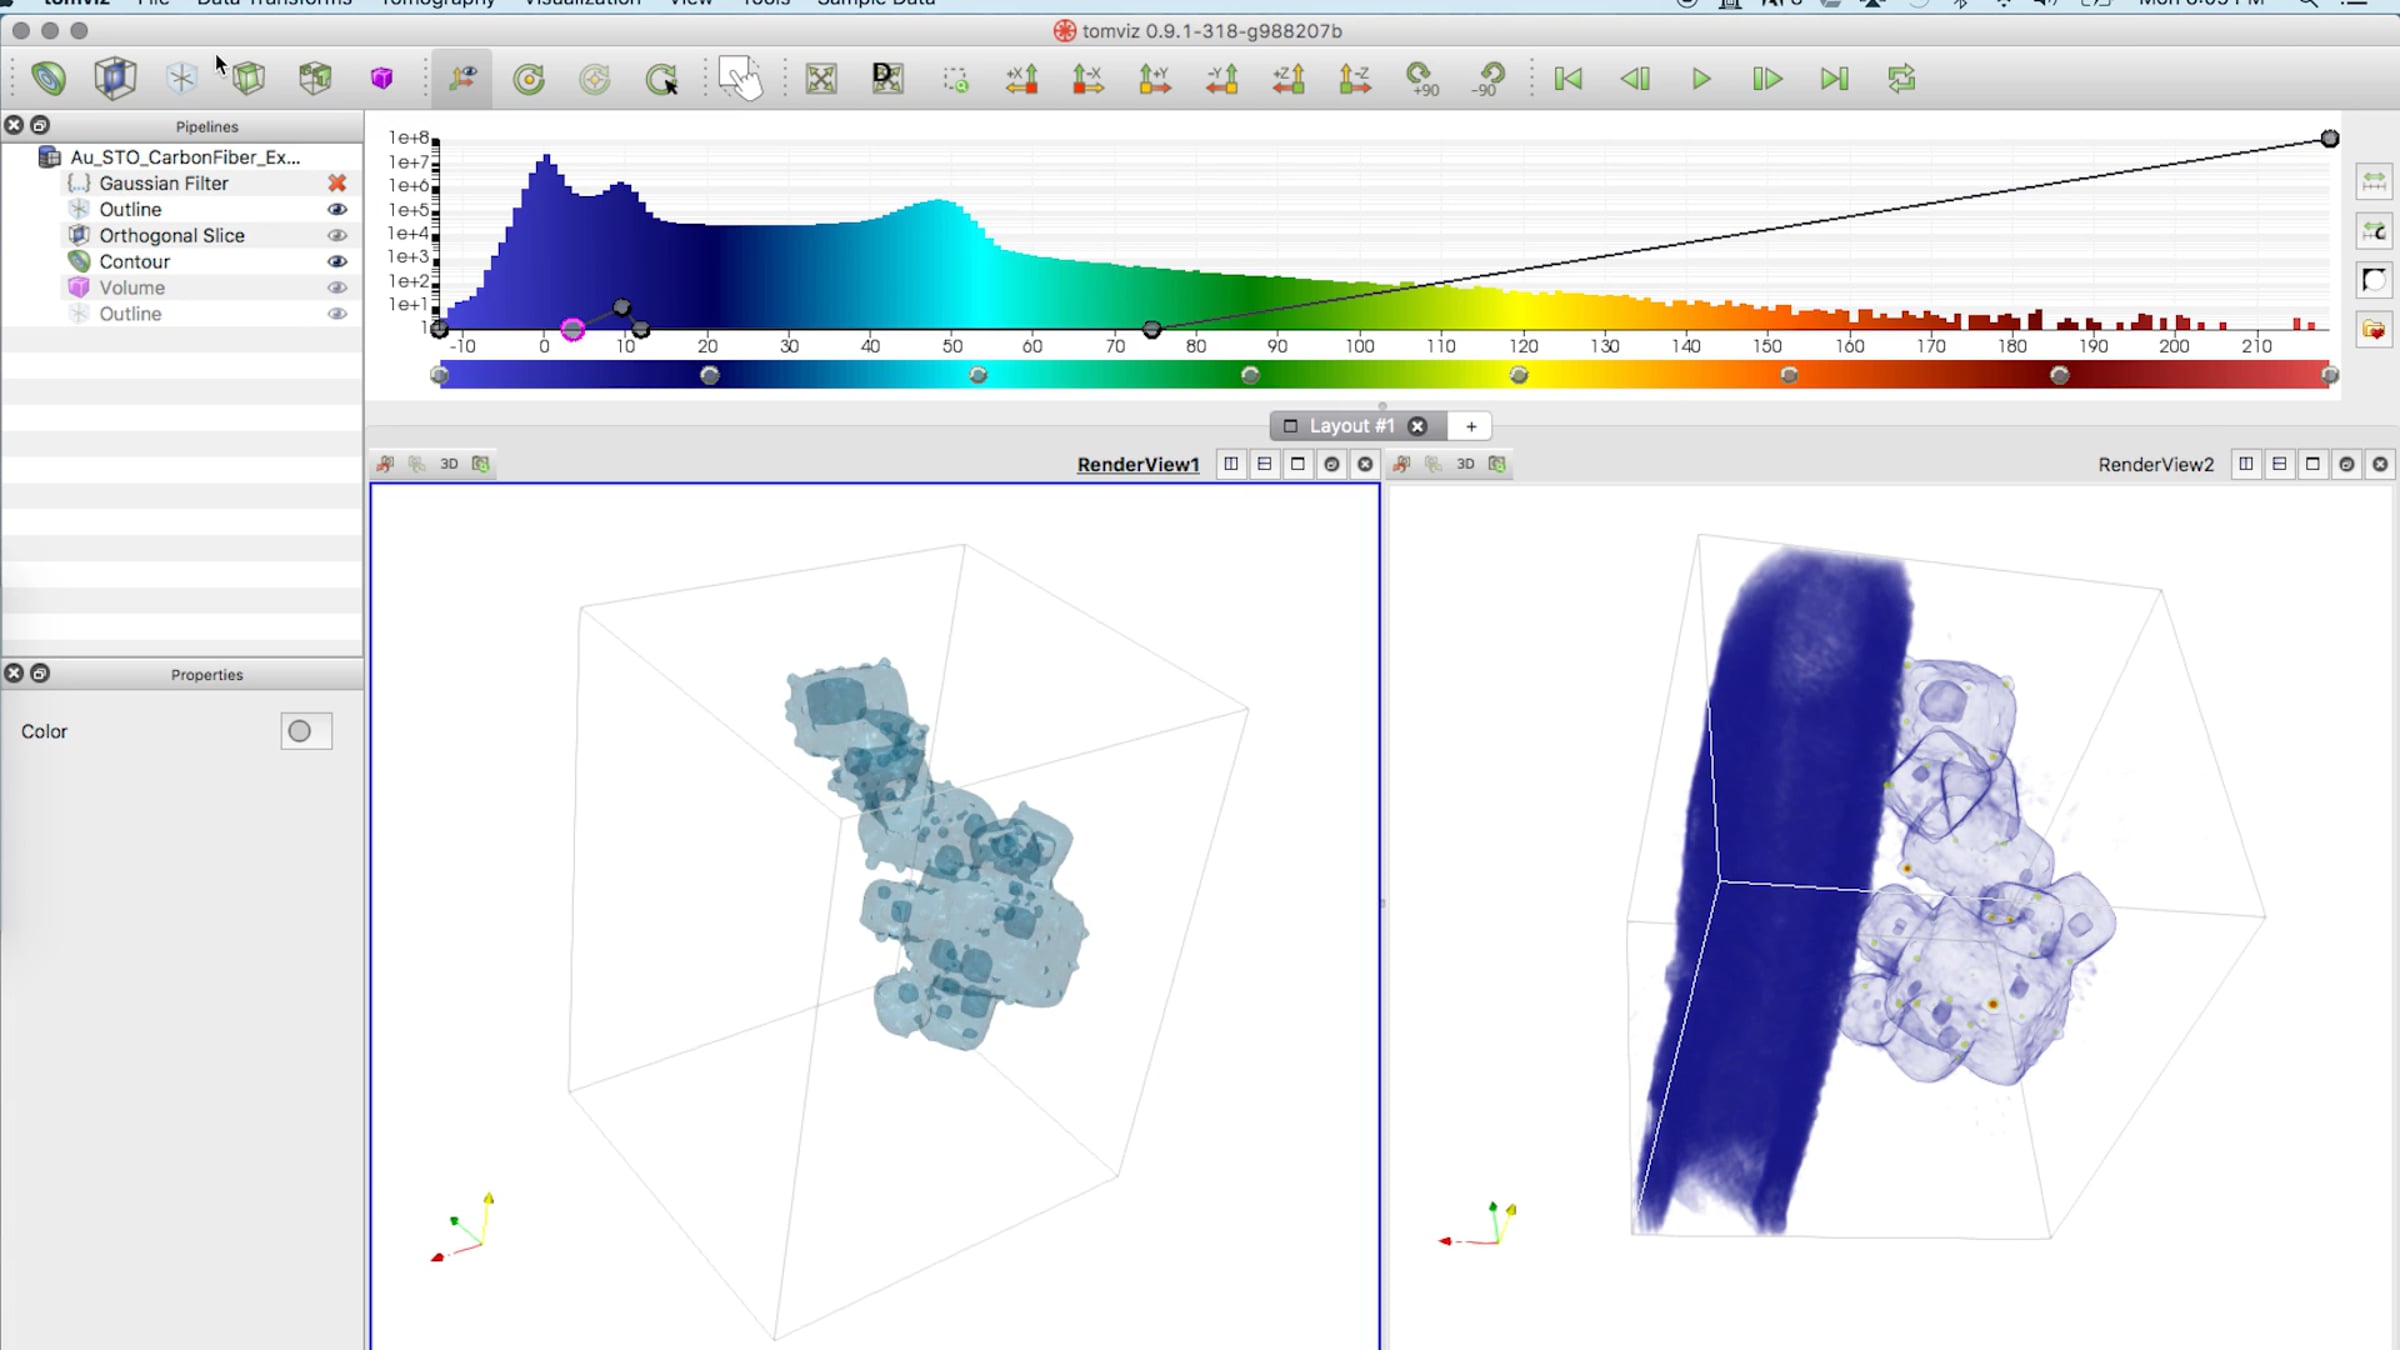Click the magenta opacity control point on histogram

click(572, 329)
